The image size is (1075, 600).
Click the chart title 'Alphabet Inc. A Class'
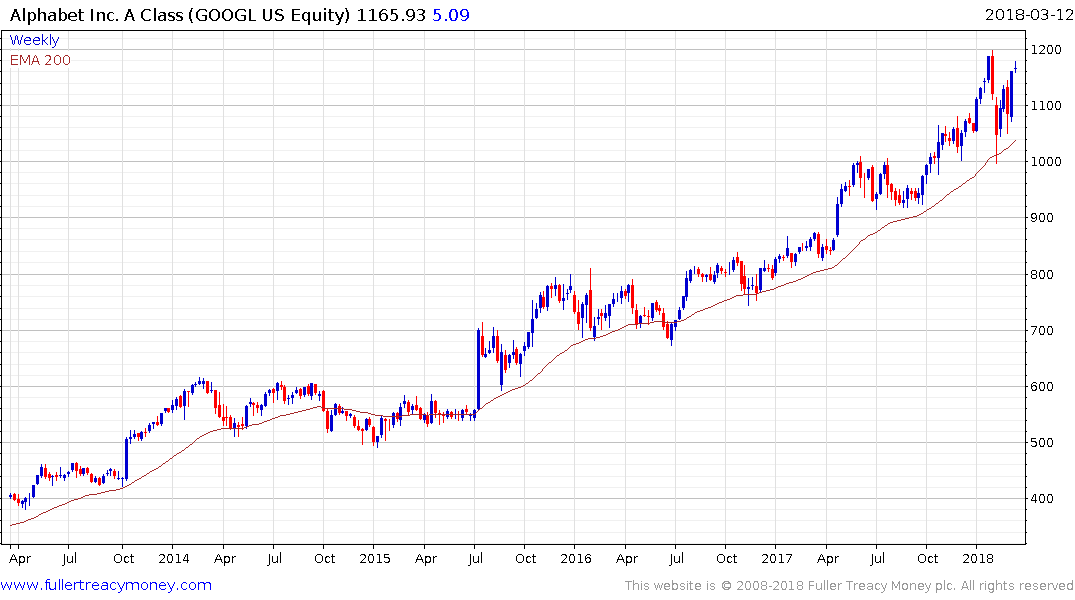pyautogui.click(x=97, y=14)
